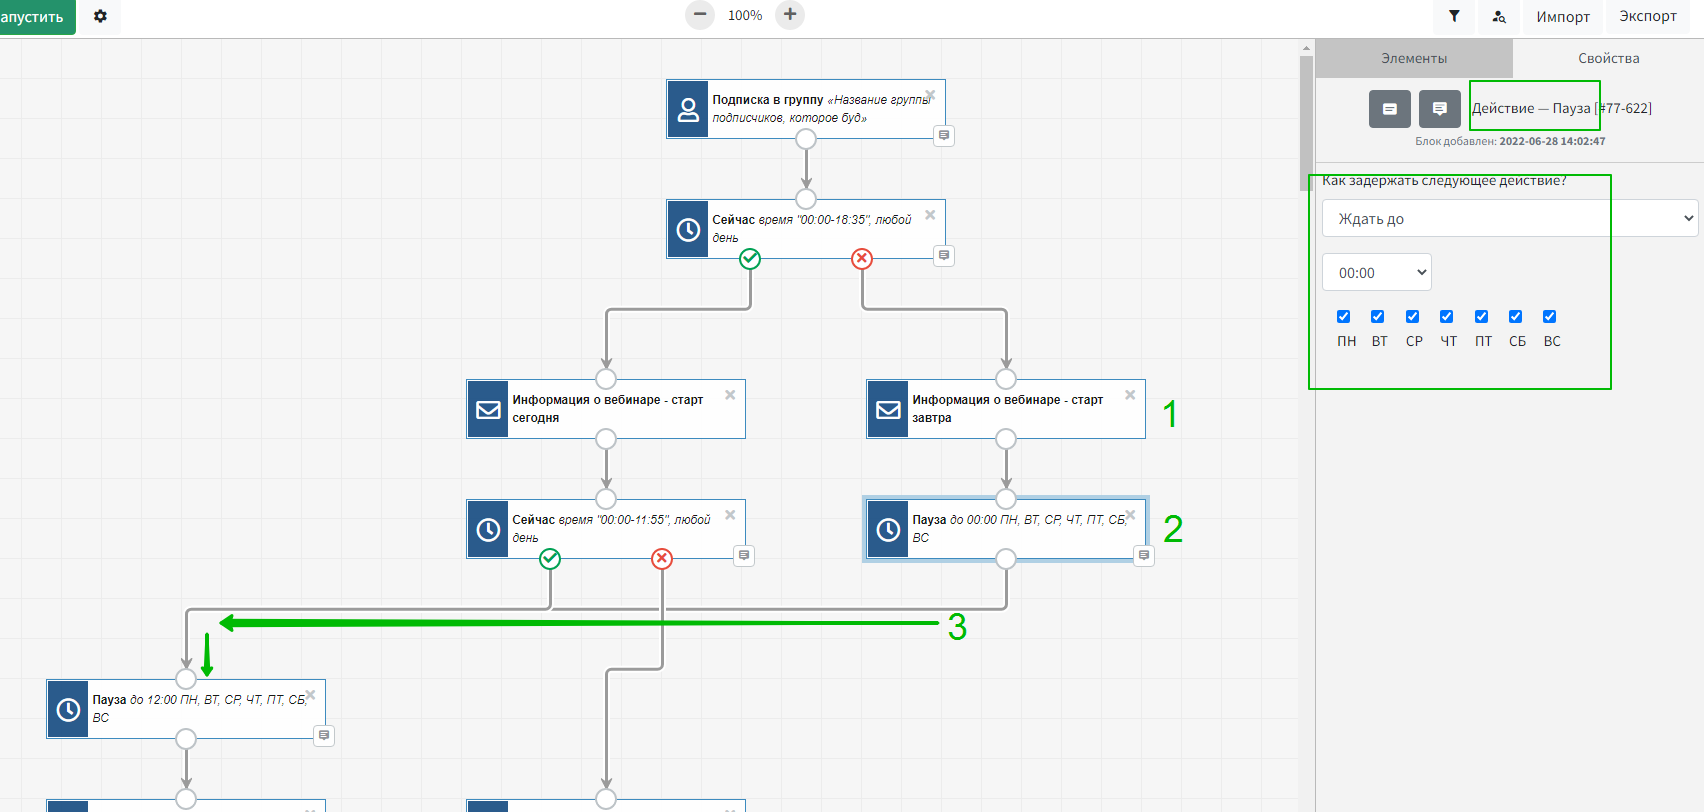Expand the 00:00 time dropdown
Screen dimensions: 1704x812
1377,273
